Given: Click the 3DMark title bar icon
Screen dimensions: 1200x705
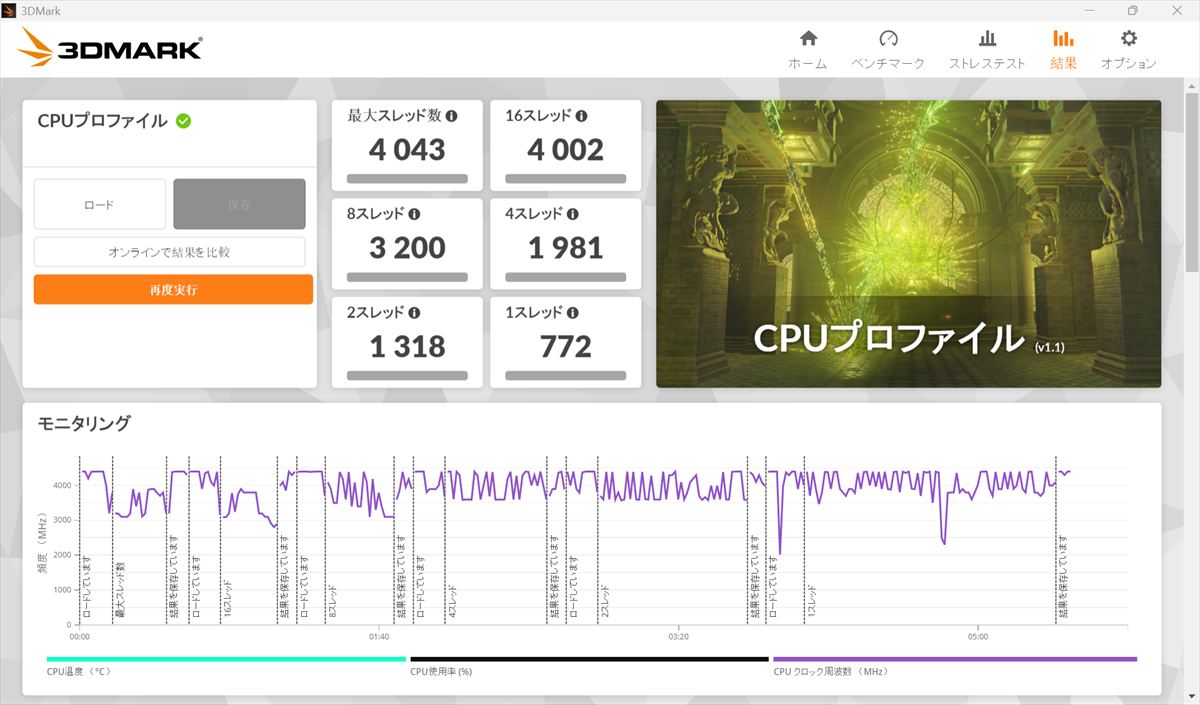Looking at the screenshot, I should pyautogui.click(x=9, y=10).
